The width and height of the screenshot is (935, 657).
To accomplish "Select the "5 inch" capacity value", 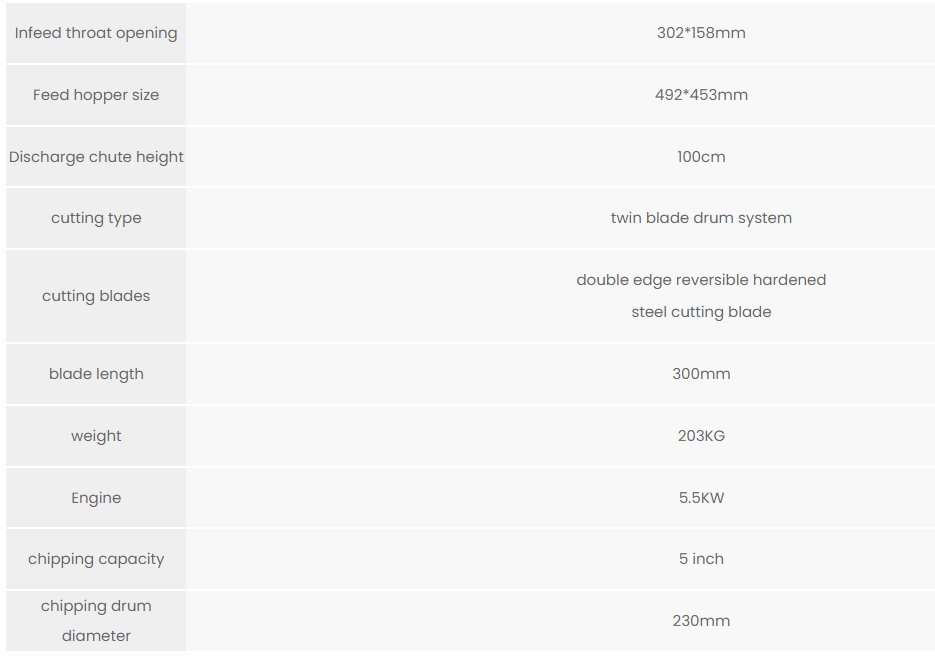I will (x=701, y=559).
